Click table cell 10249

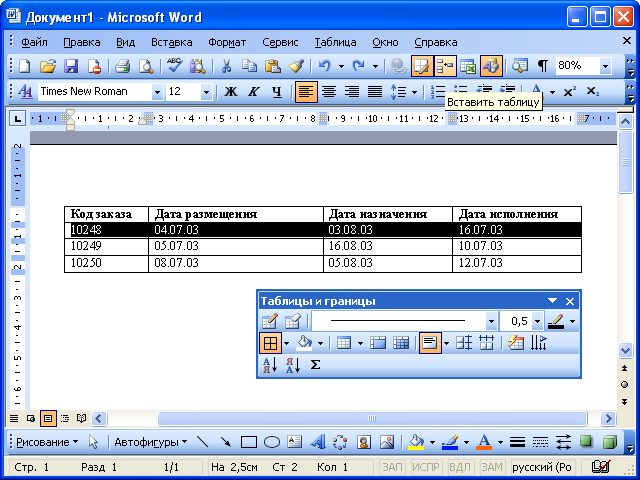pos(107,246)
